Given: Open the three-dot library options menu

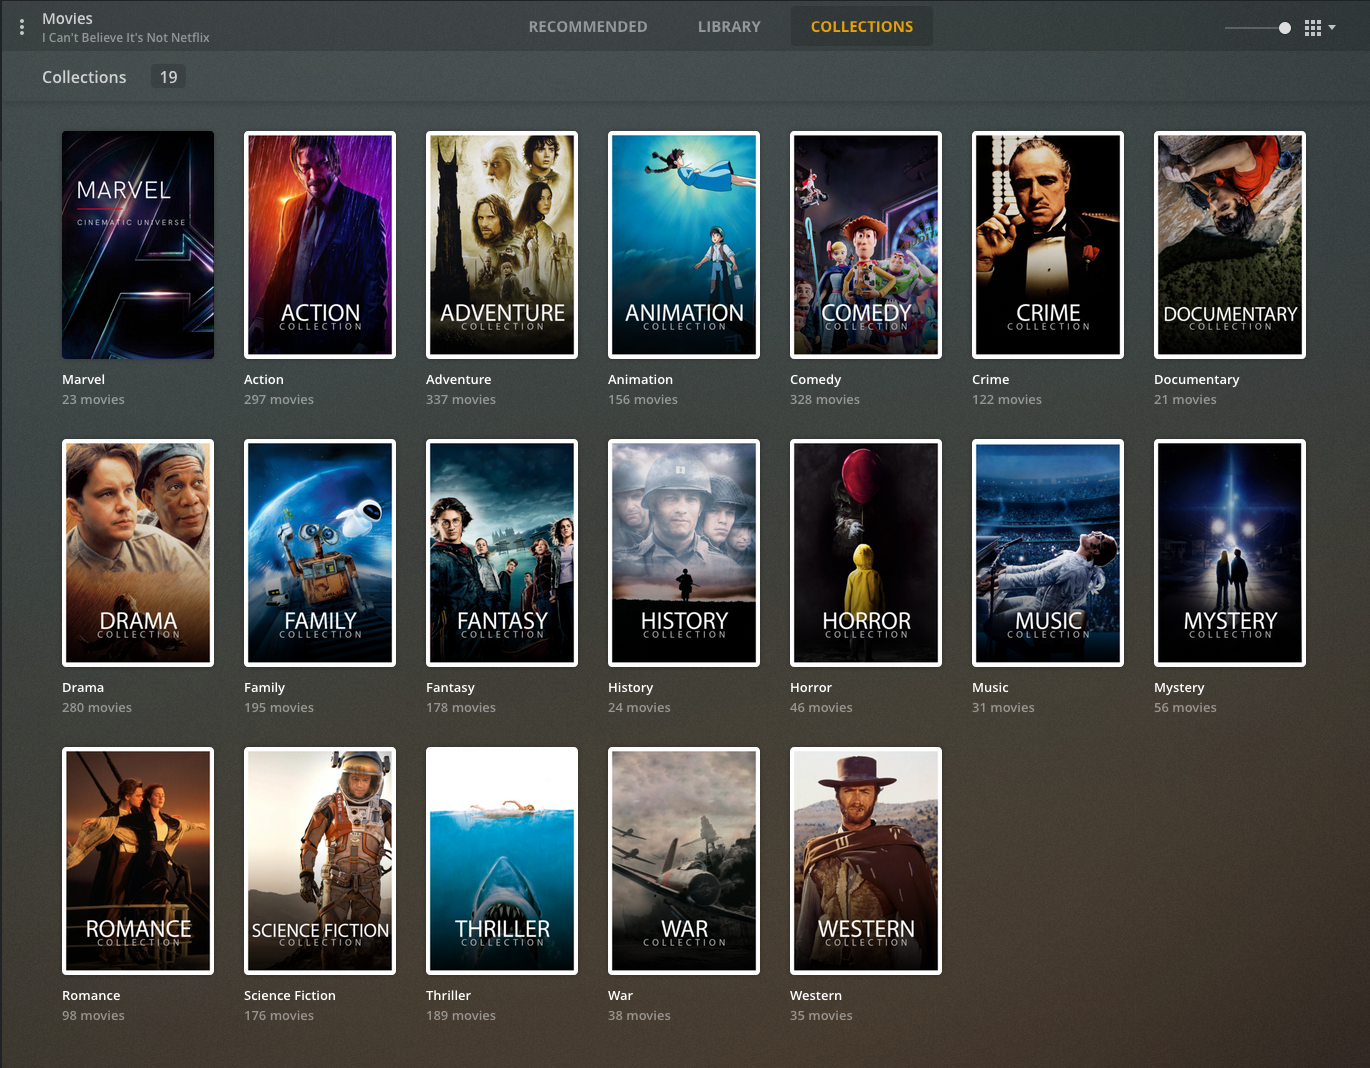Looking at the screenshot, I should [22, 27].
